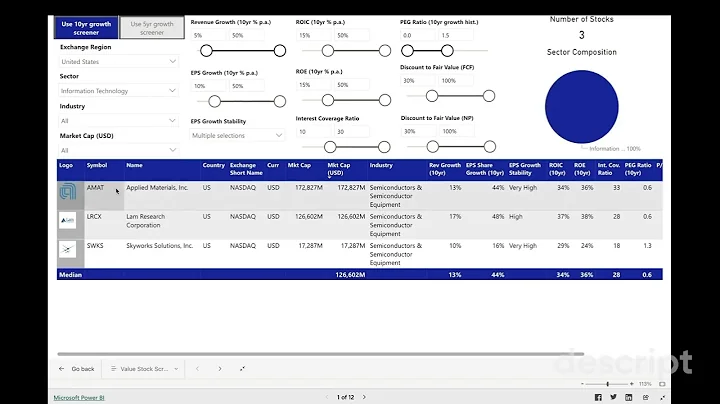The height and width of the screenshot is (404, 720).
Task: Open the Microsoft Power BI link
Action: [x=79, y=398]
